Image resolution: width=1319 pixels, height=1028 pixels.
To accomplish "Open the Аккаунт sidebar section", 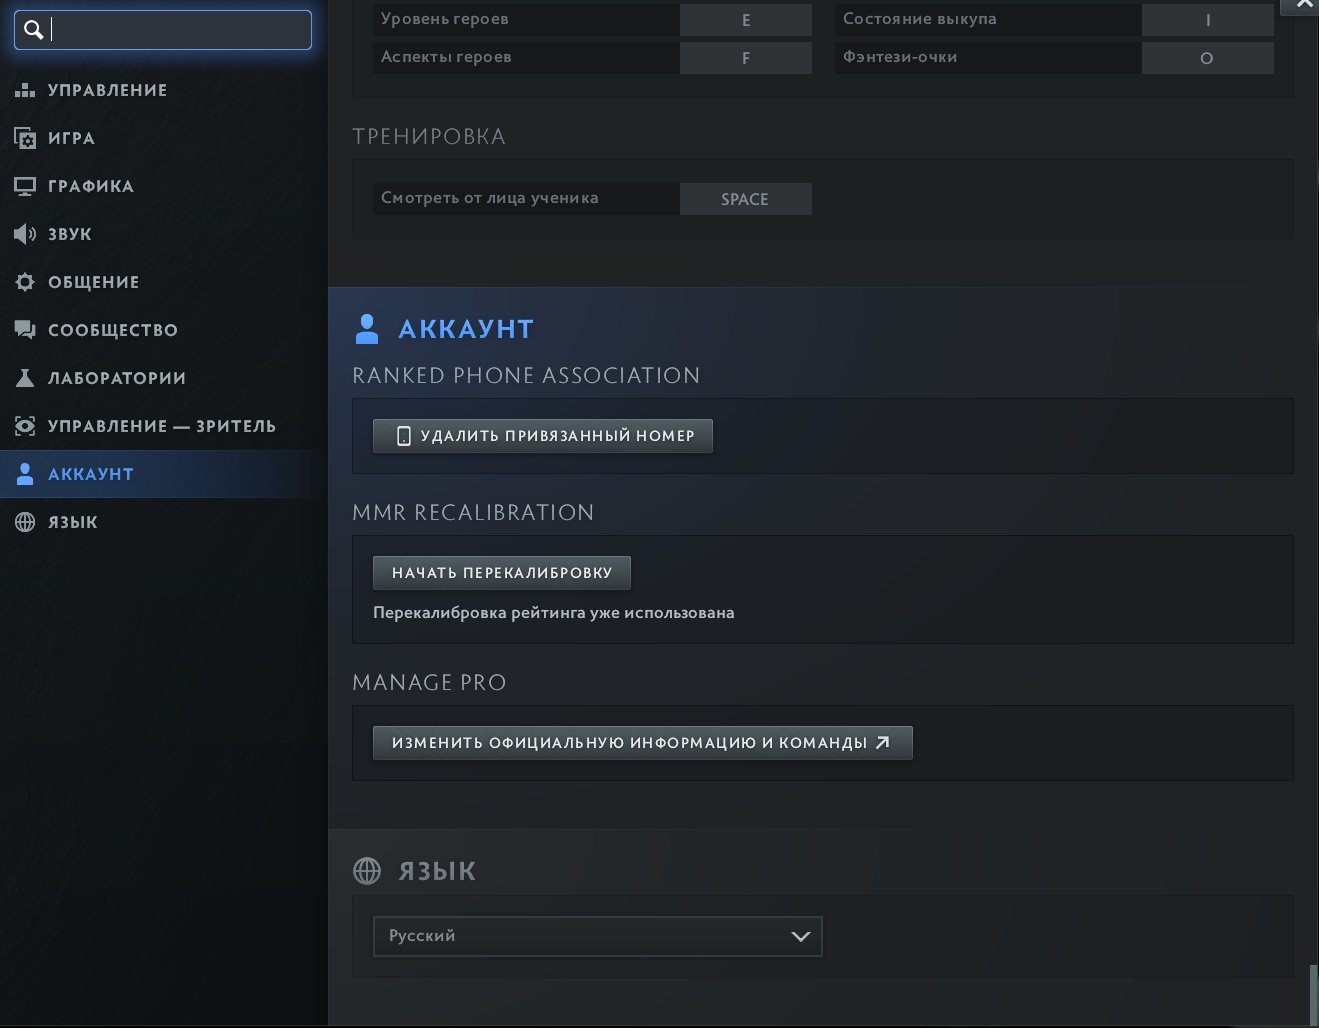I will point(90,474).
